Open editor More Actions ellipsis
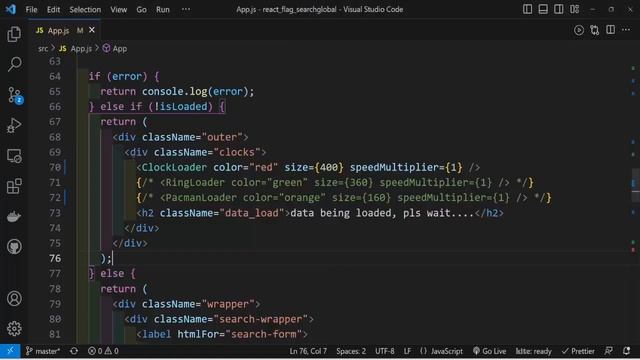The image size is (640, 360). click(626, 30)
